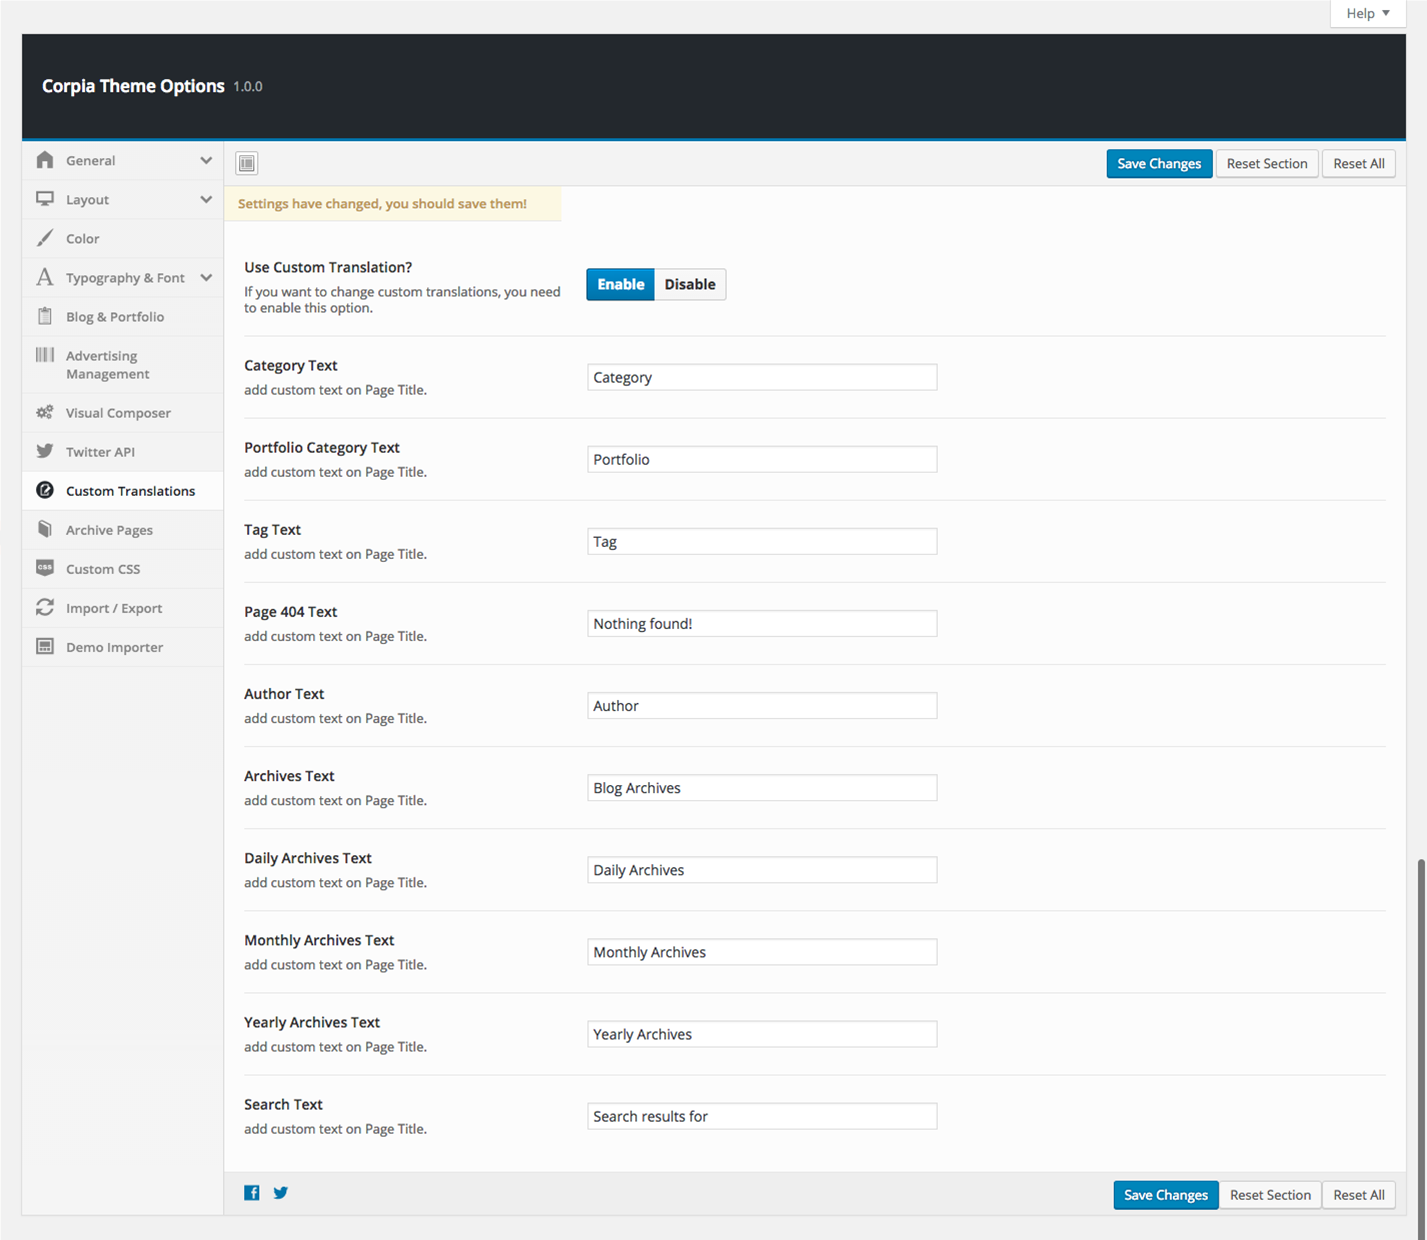Click the Import / Export refresh icon
This screenshot has height=1240, width=1427.
(45, 607)
